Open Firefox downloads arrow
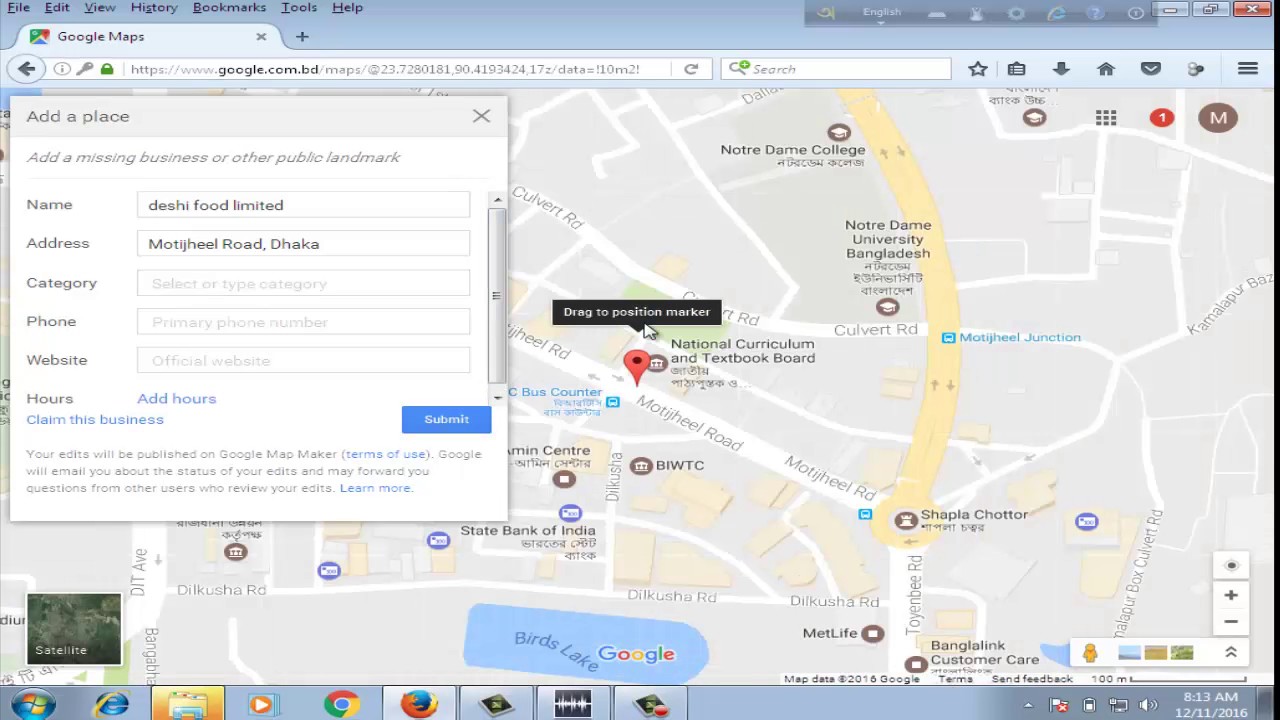Image resolution: width=1280 pixels, height=720 pixels. (1061, 69)
